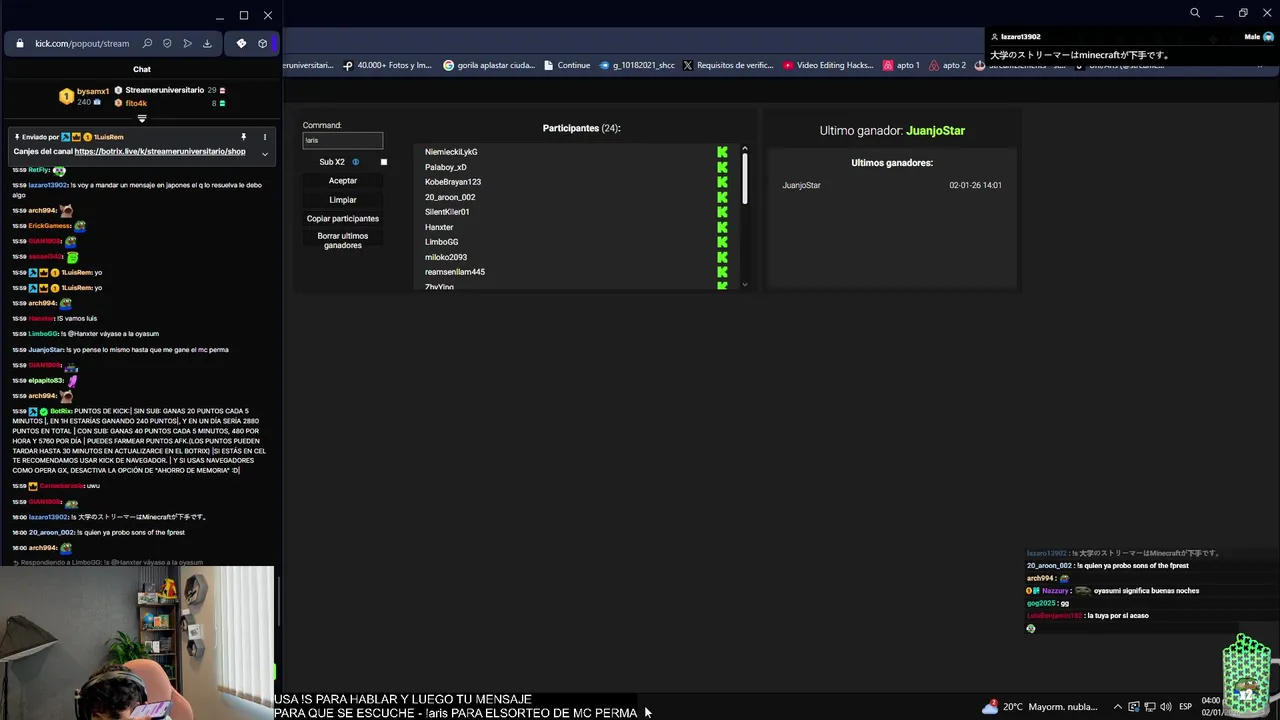
Task: Open the gorila aplastar ciuda... bookmark
Action: [488, 65]
